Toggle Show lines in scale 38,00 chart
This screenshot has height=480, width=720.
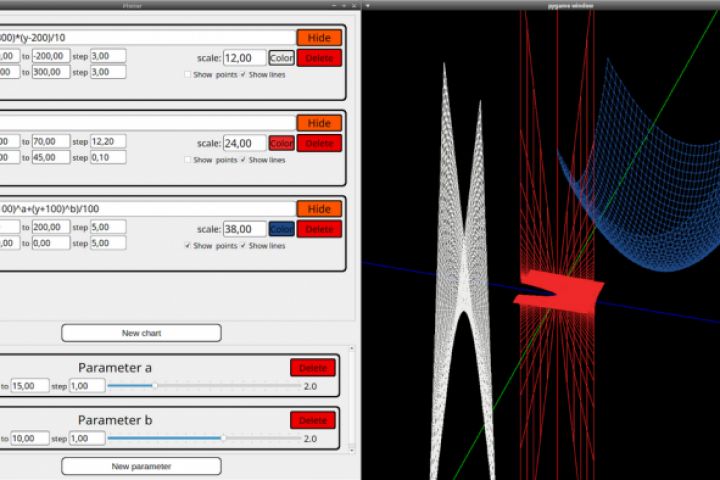(243, 246)
